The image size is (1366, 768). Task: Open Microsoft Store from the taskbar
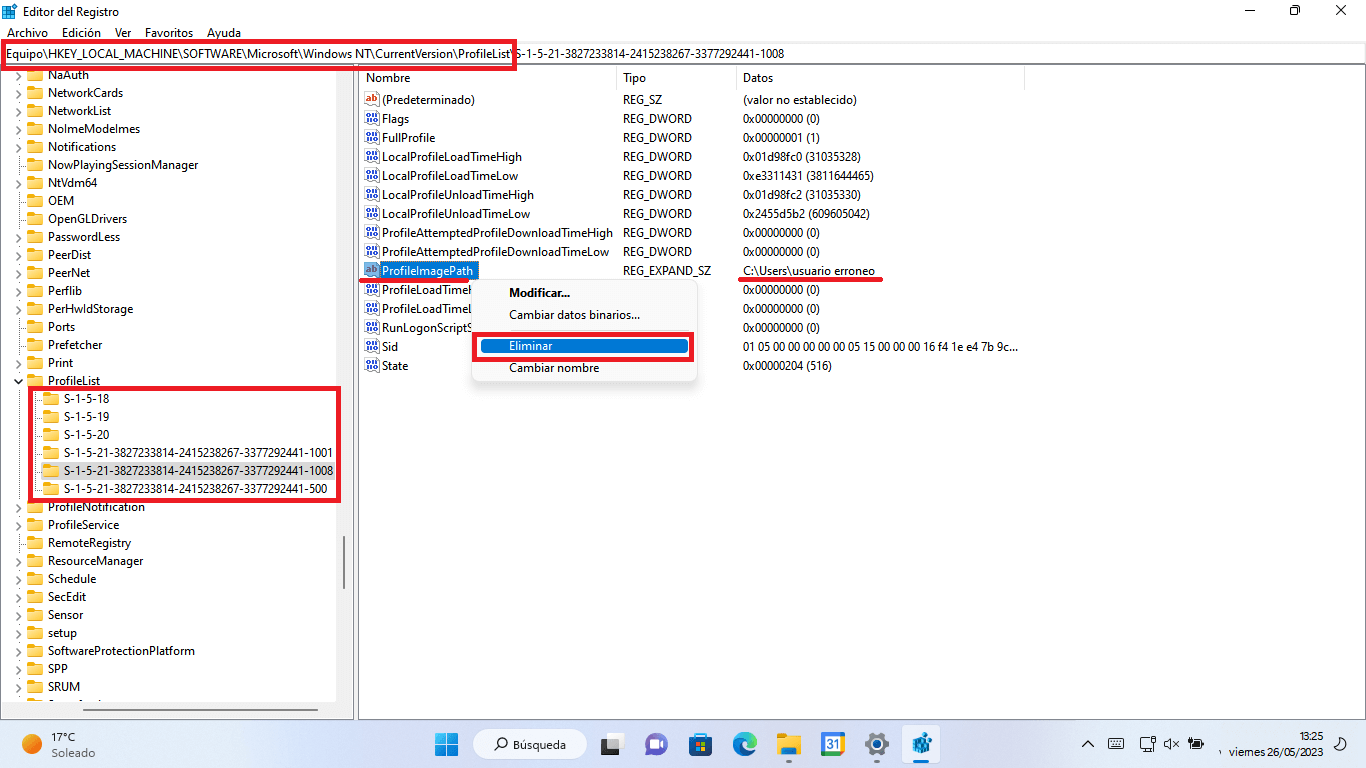click(x=700, y=744)
